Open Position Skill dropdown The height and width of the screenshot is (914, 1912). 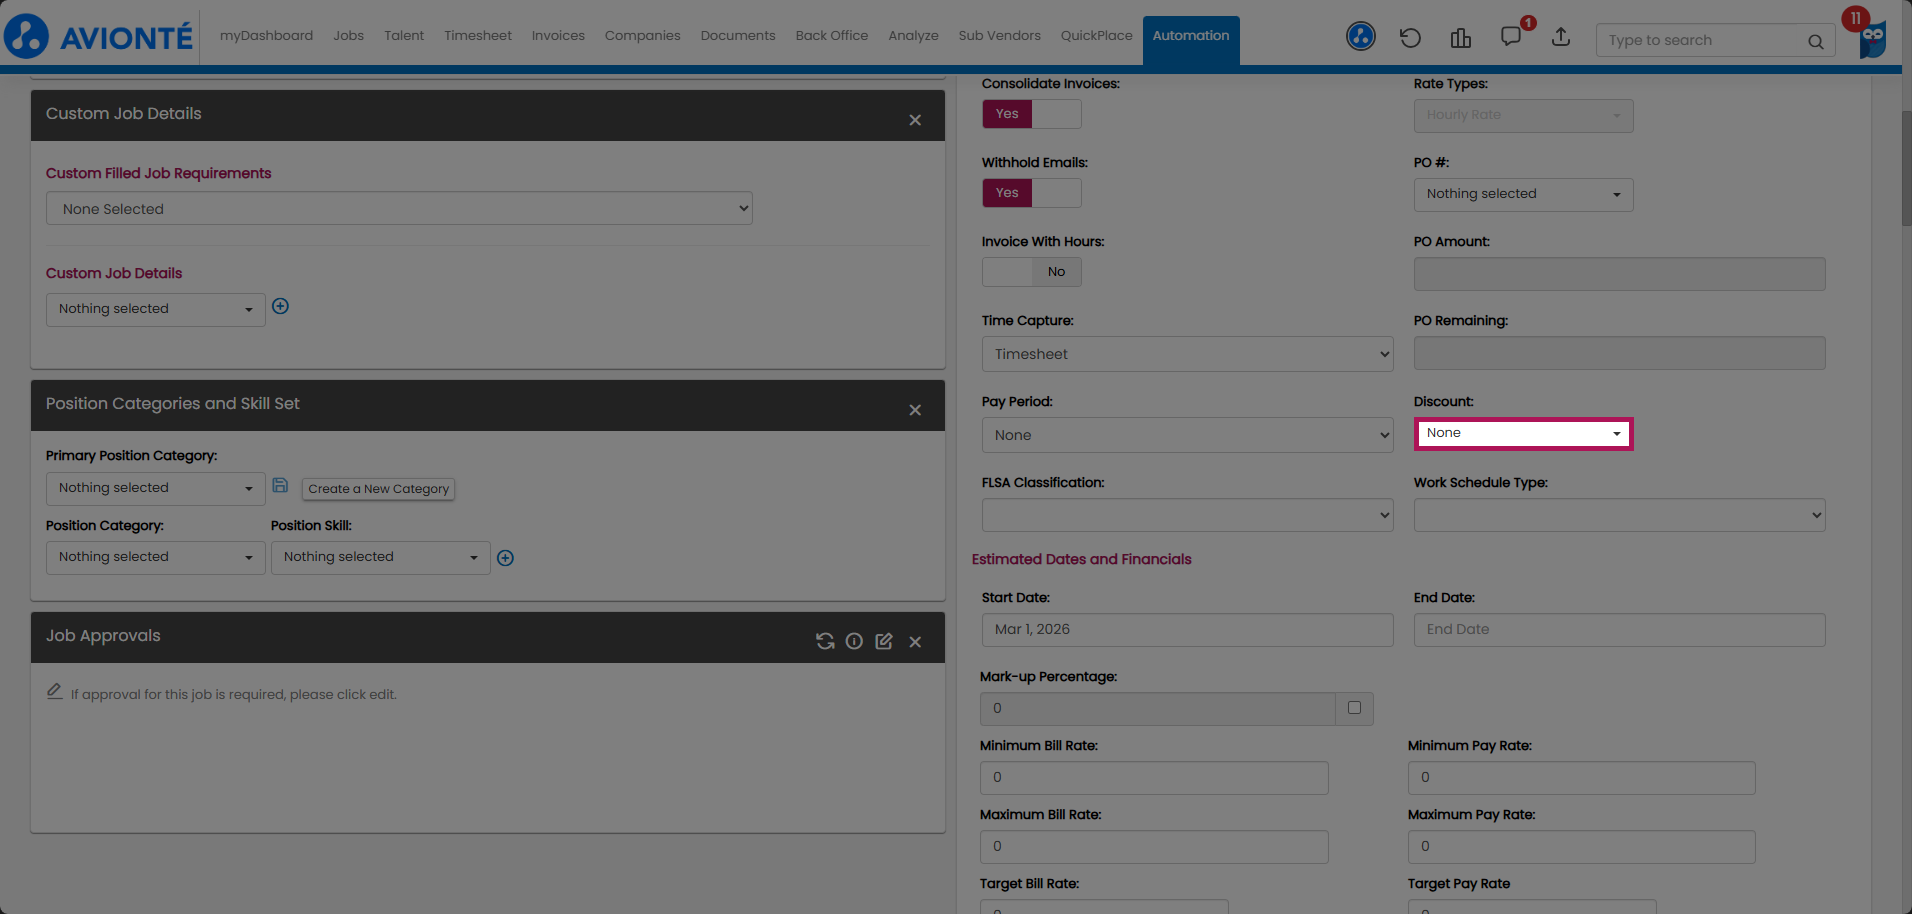[381, 557]
